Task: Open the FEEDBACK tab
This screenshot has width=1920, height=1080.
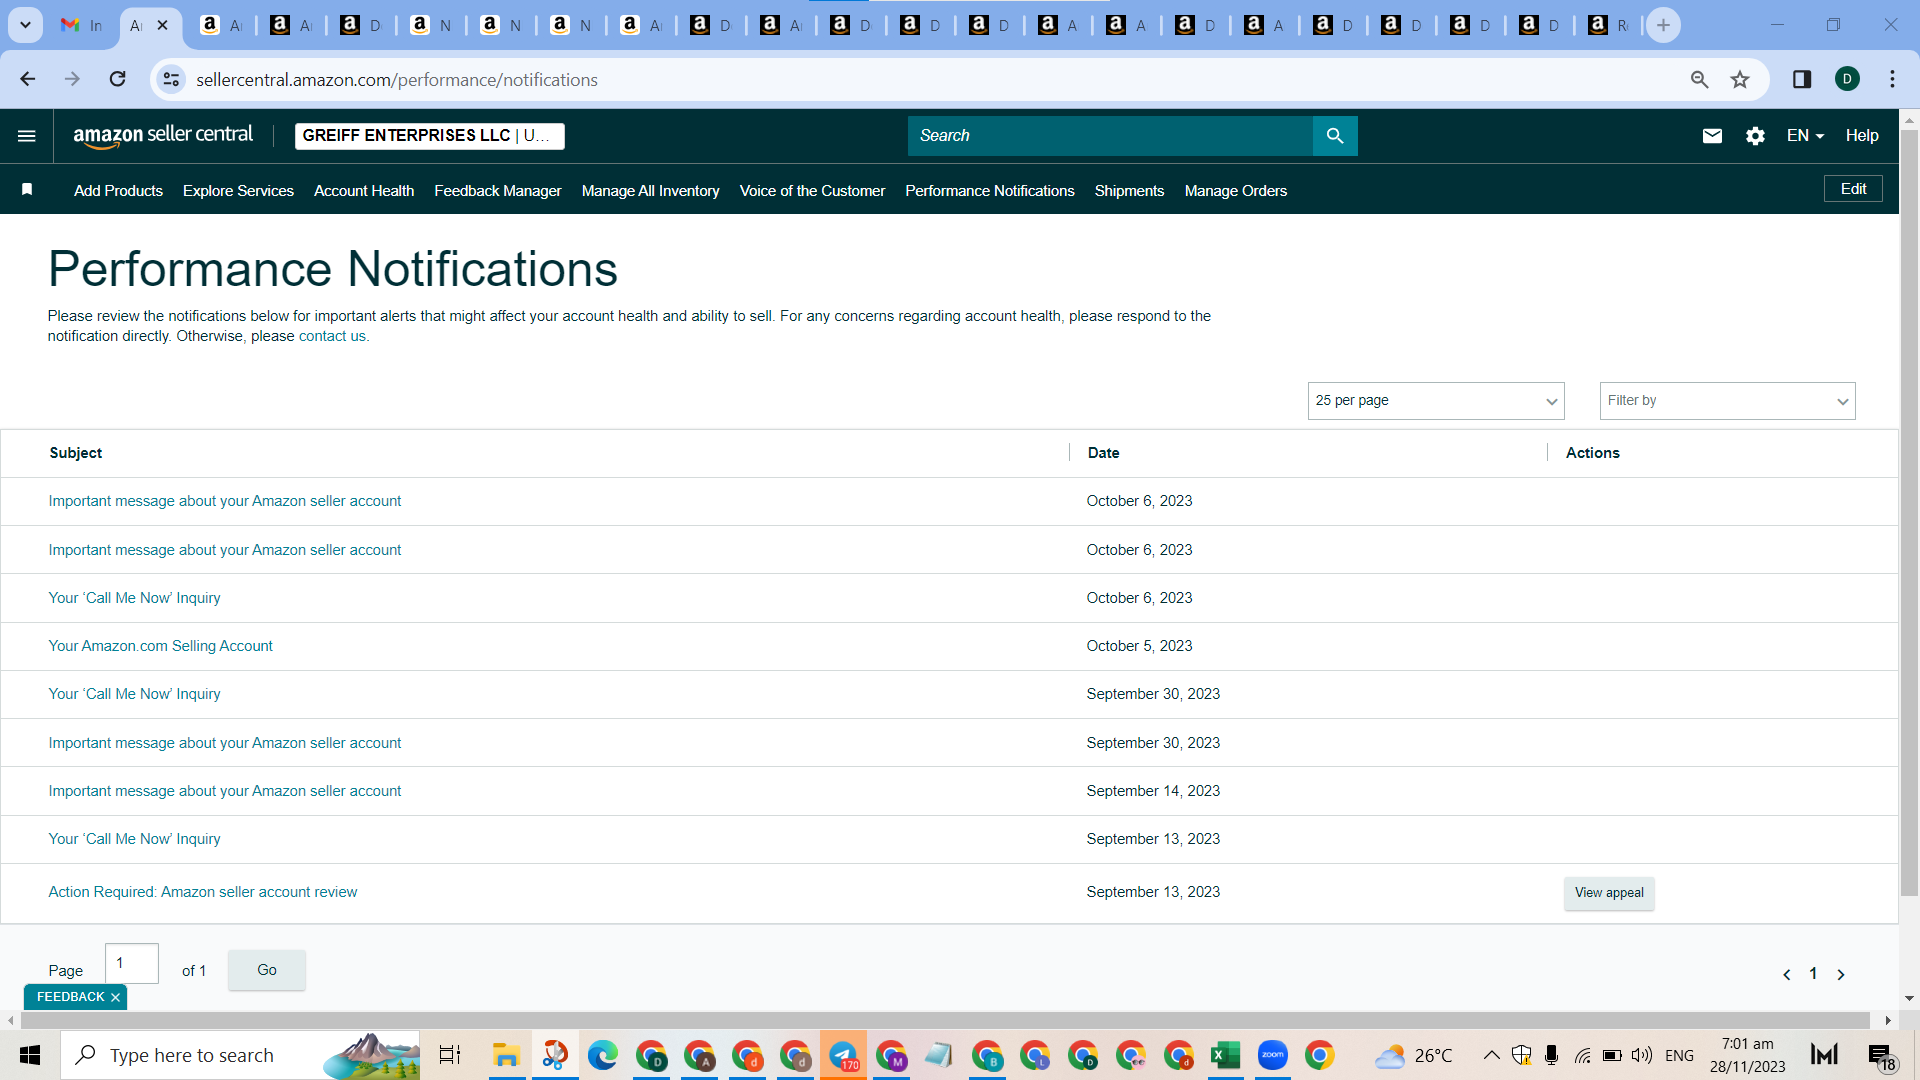Action: (70, 997)
